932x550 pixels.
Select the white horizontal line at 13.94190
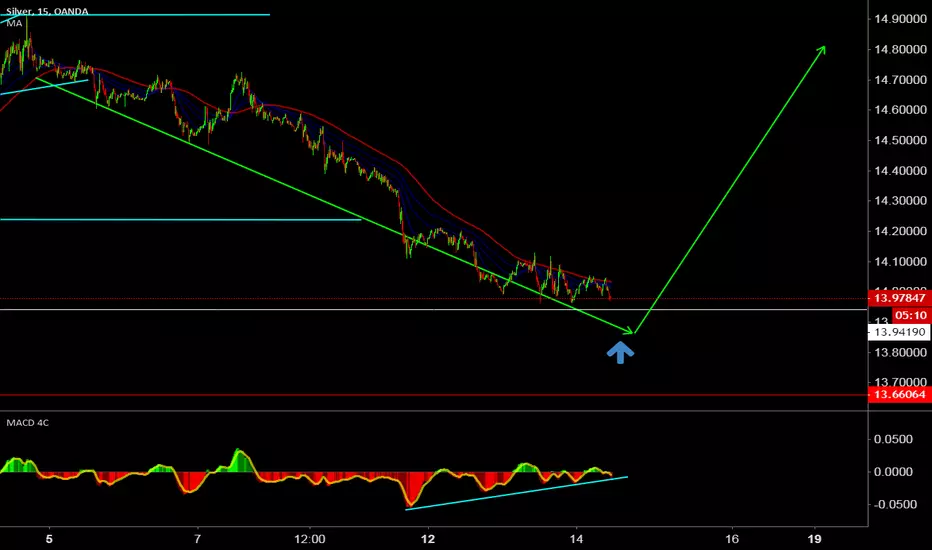point(434,310)
